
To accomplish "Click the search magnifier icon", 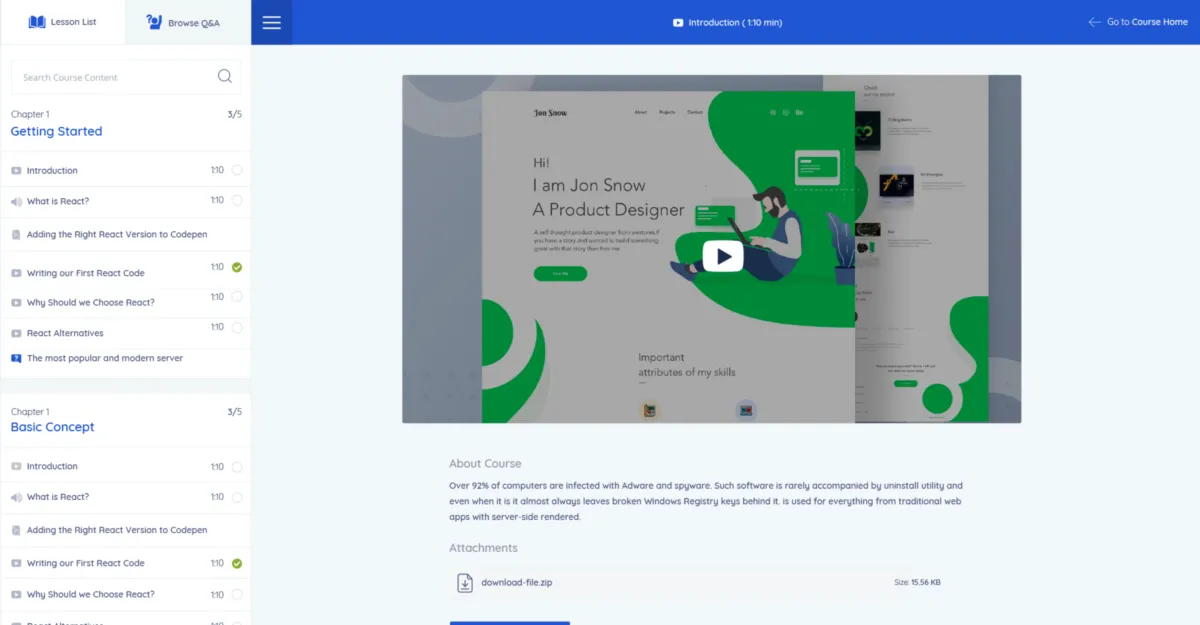I will (x=224, y=76).
